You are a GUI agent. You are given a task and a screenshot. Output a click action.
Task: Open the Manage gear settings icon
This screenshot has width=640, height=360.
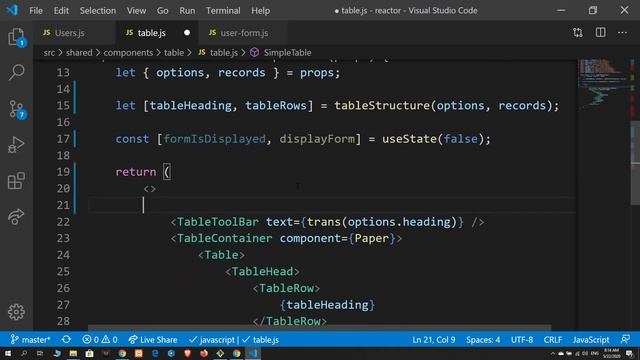pos(16,312)
